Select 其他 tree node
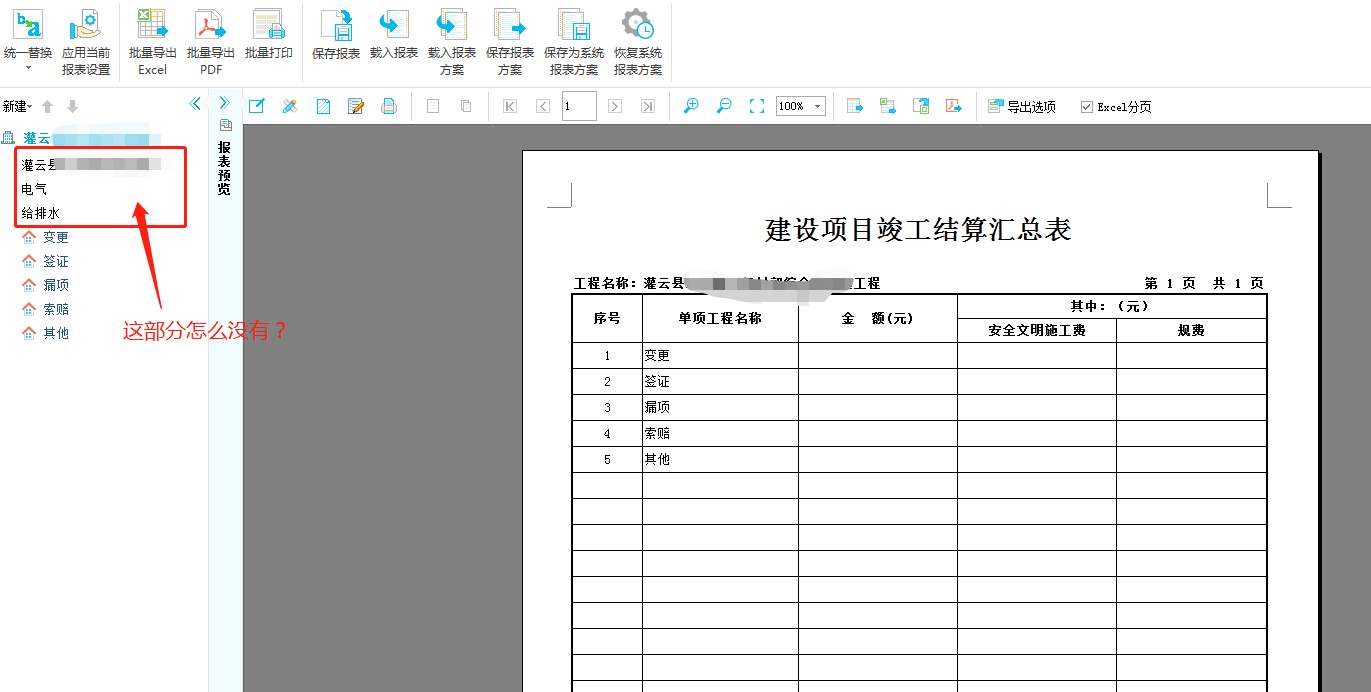This screenshot has height=692, width=1371. pos(56,333)
